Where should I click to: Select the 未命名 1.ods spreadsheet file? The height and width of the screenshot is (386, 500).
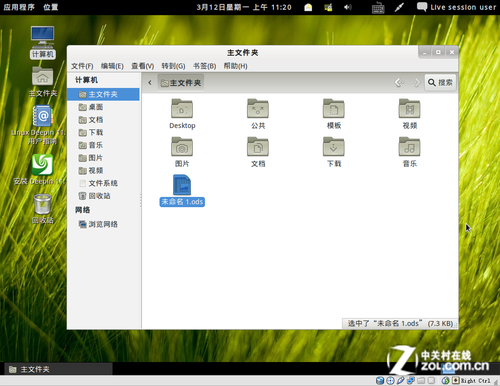(182, 190)
